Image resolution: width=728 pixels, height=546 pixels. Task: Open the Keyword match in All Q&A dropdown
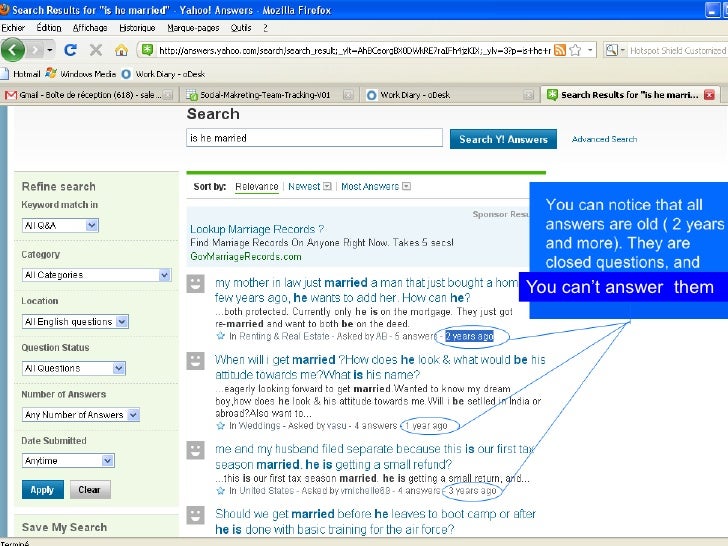[60, 225]
